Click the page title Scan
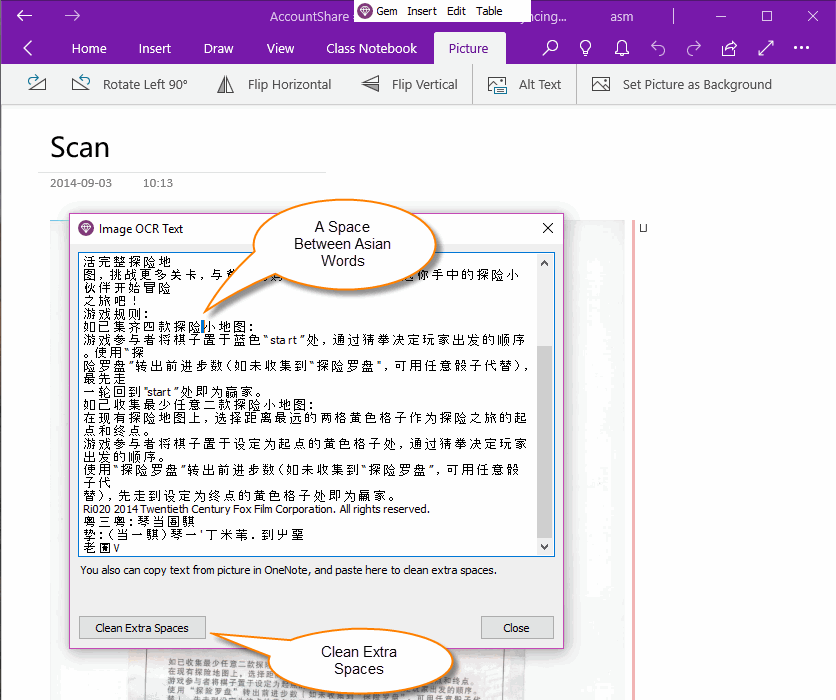The image size is (836, 700). tap(79, 147)
